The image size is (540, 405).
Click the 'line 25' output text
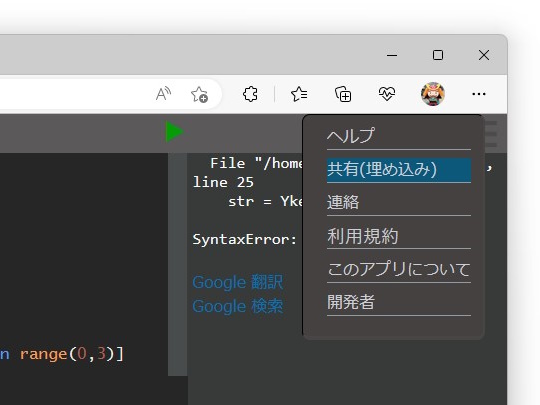(223, 182)
